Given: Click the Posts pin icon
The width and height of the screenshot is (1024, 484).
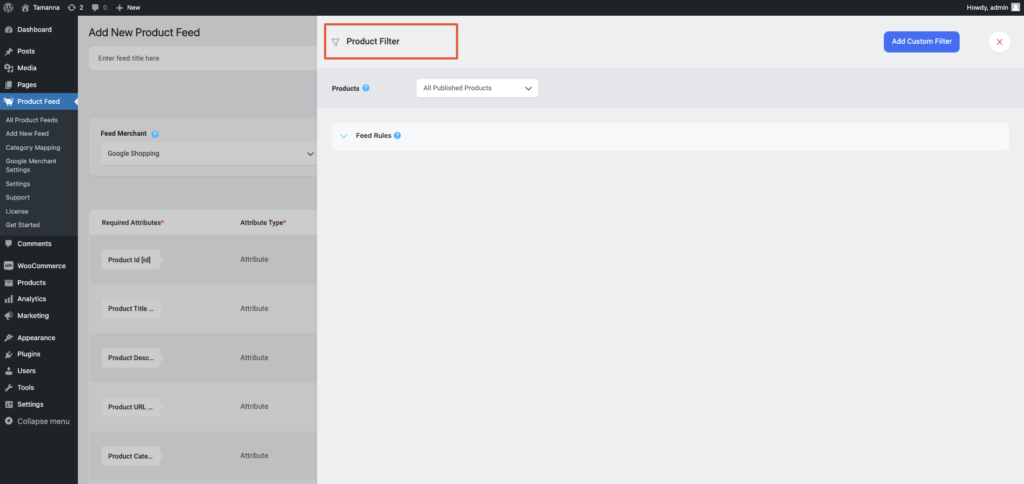Looking at the screenshot, I should tap(8, 51).
